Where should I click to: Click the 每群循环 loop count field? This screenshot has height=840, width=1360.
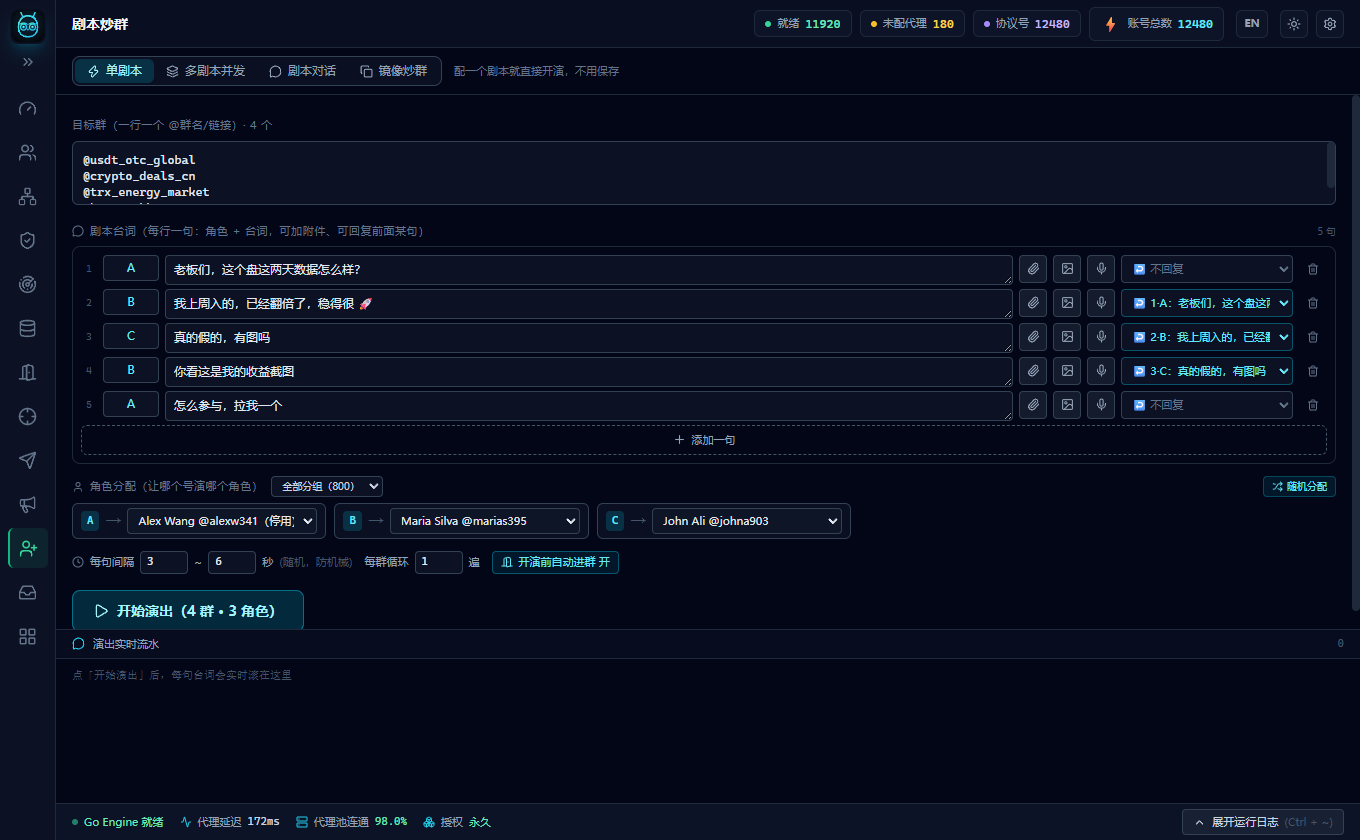click(439, 562)
